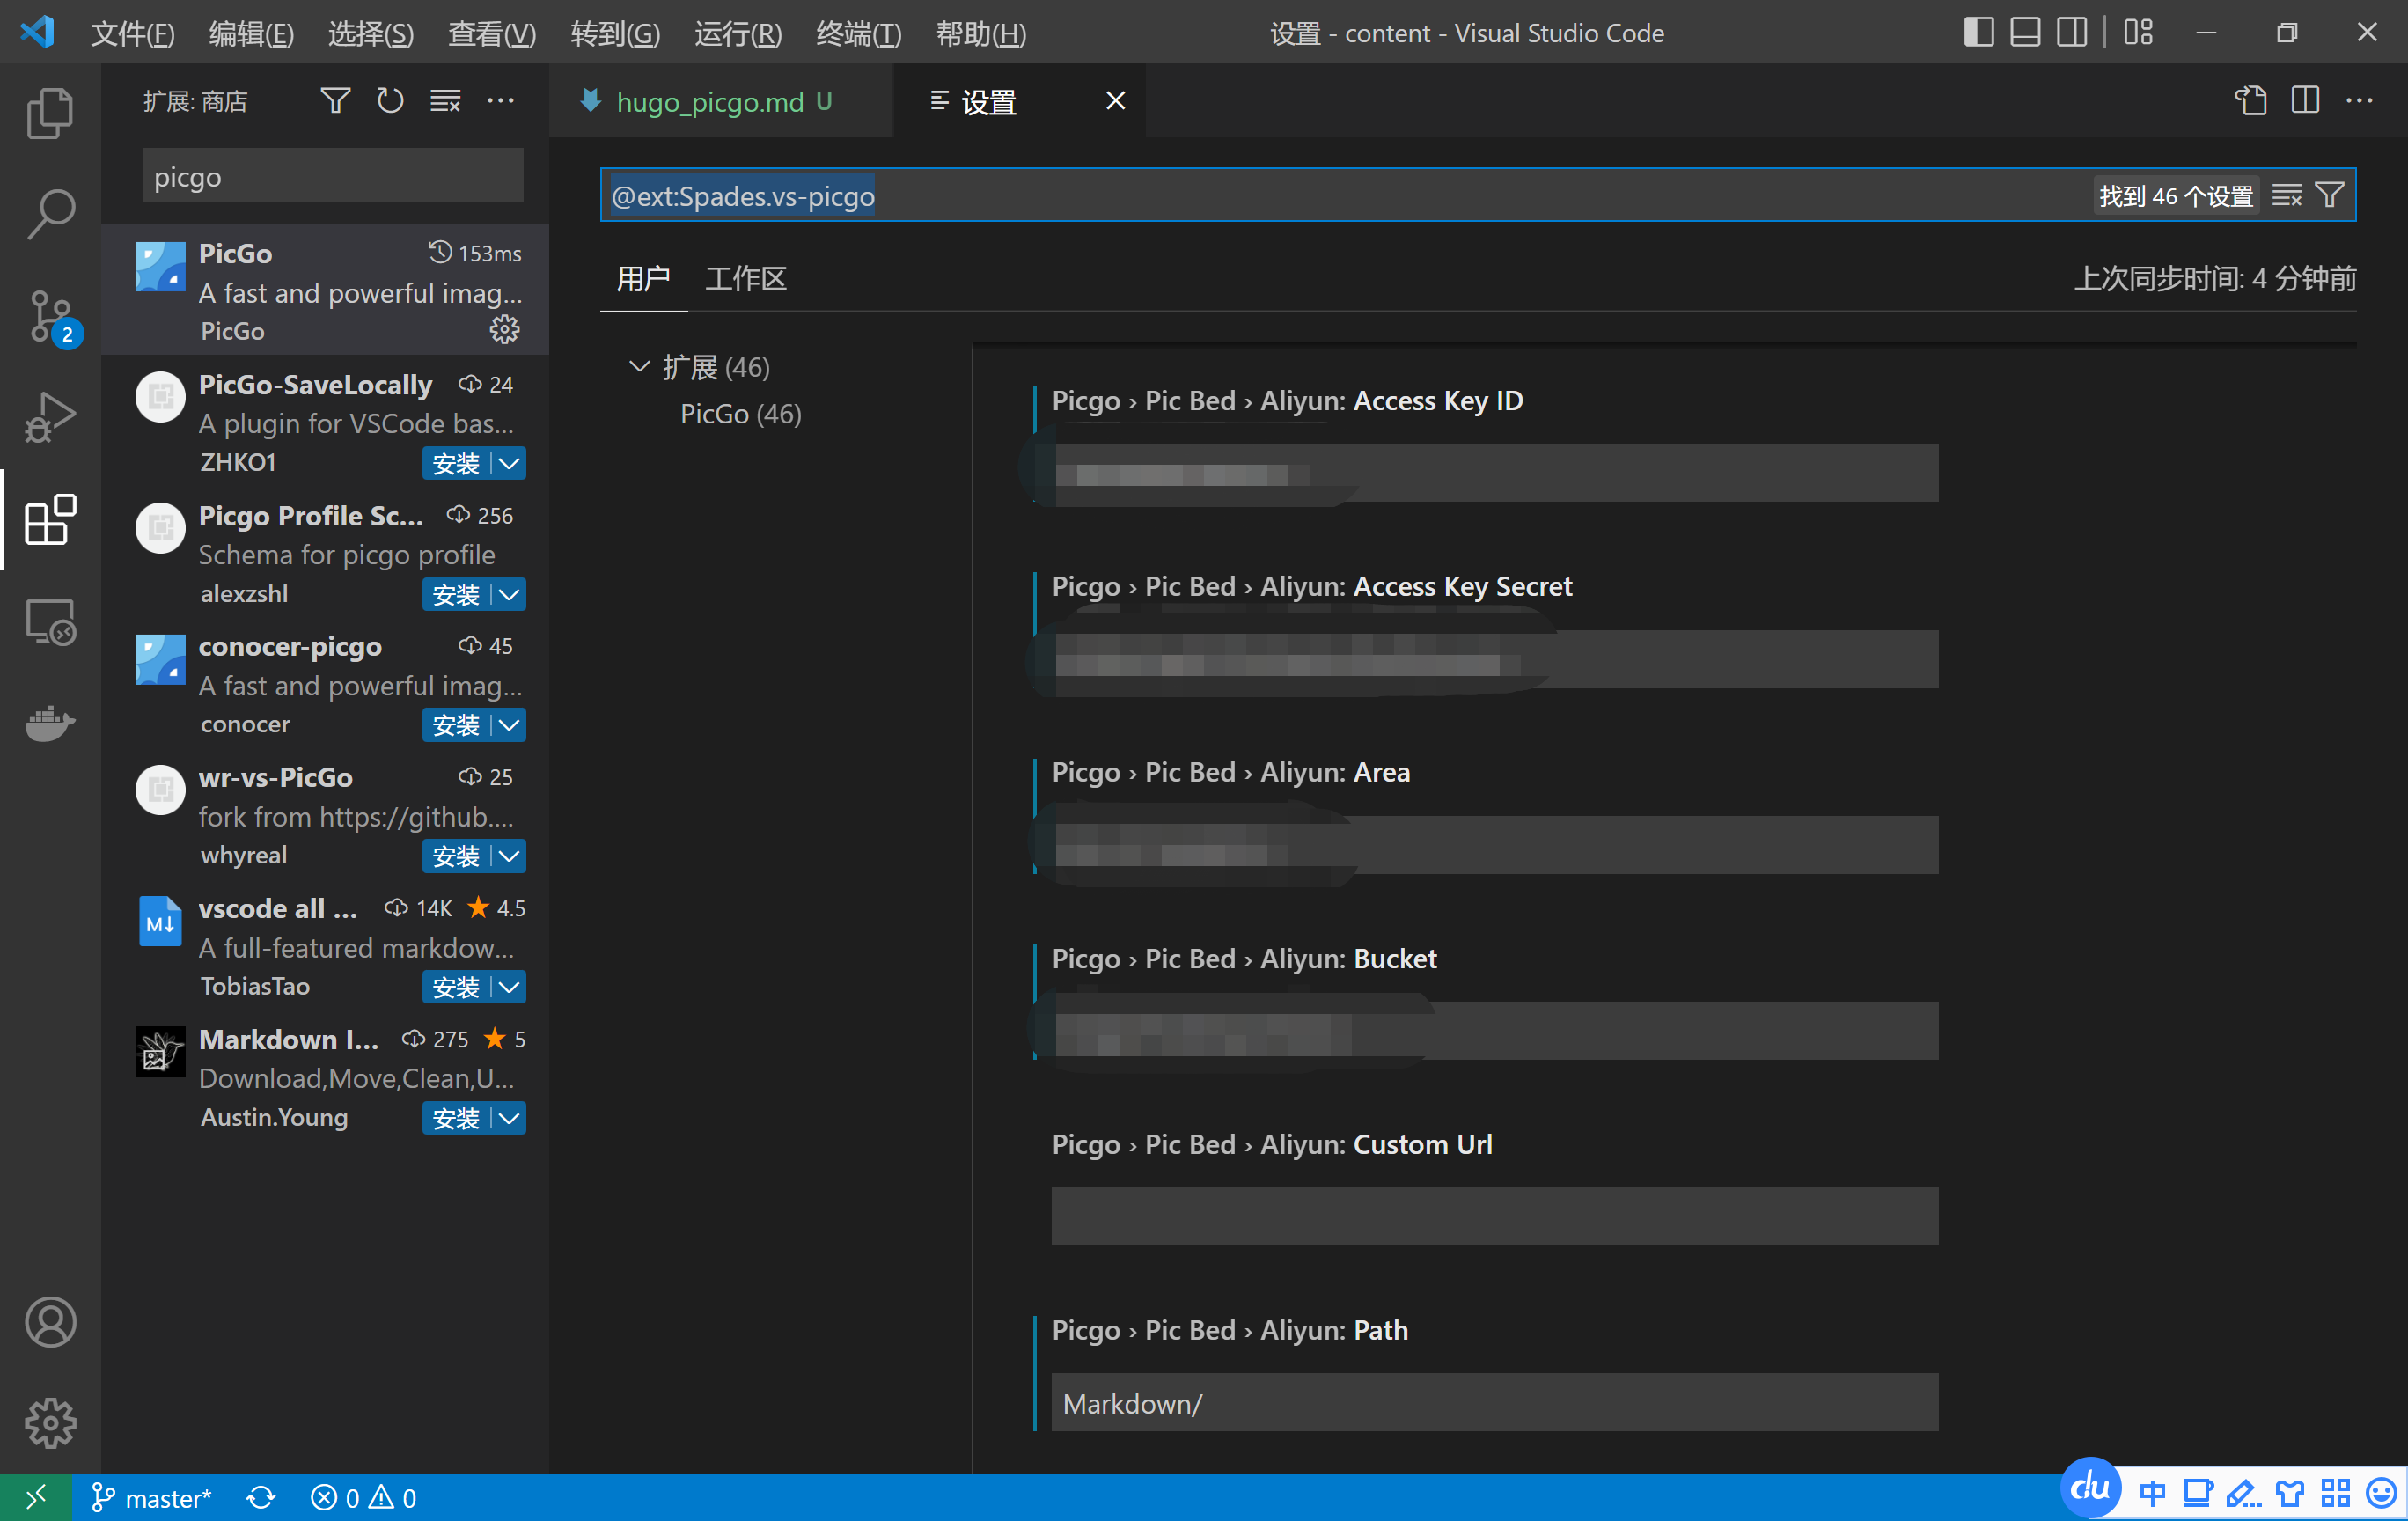This screenshot has height=1521, width=2408.
Task: Switch to hugo_picgo.md editor tab
Action: (x=720, y=101)
